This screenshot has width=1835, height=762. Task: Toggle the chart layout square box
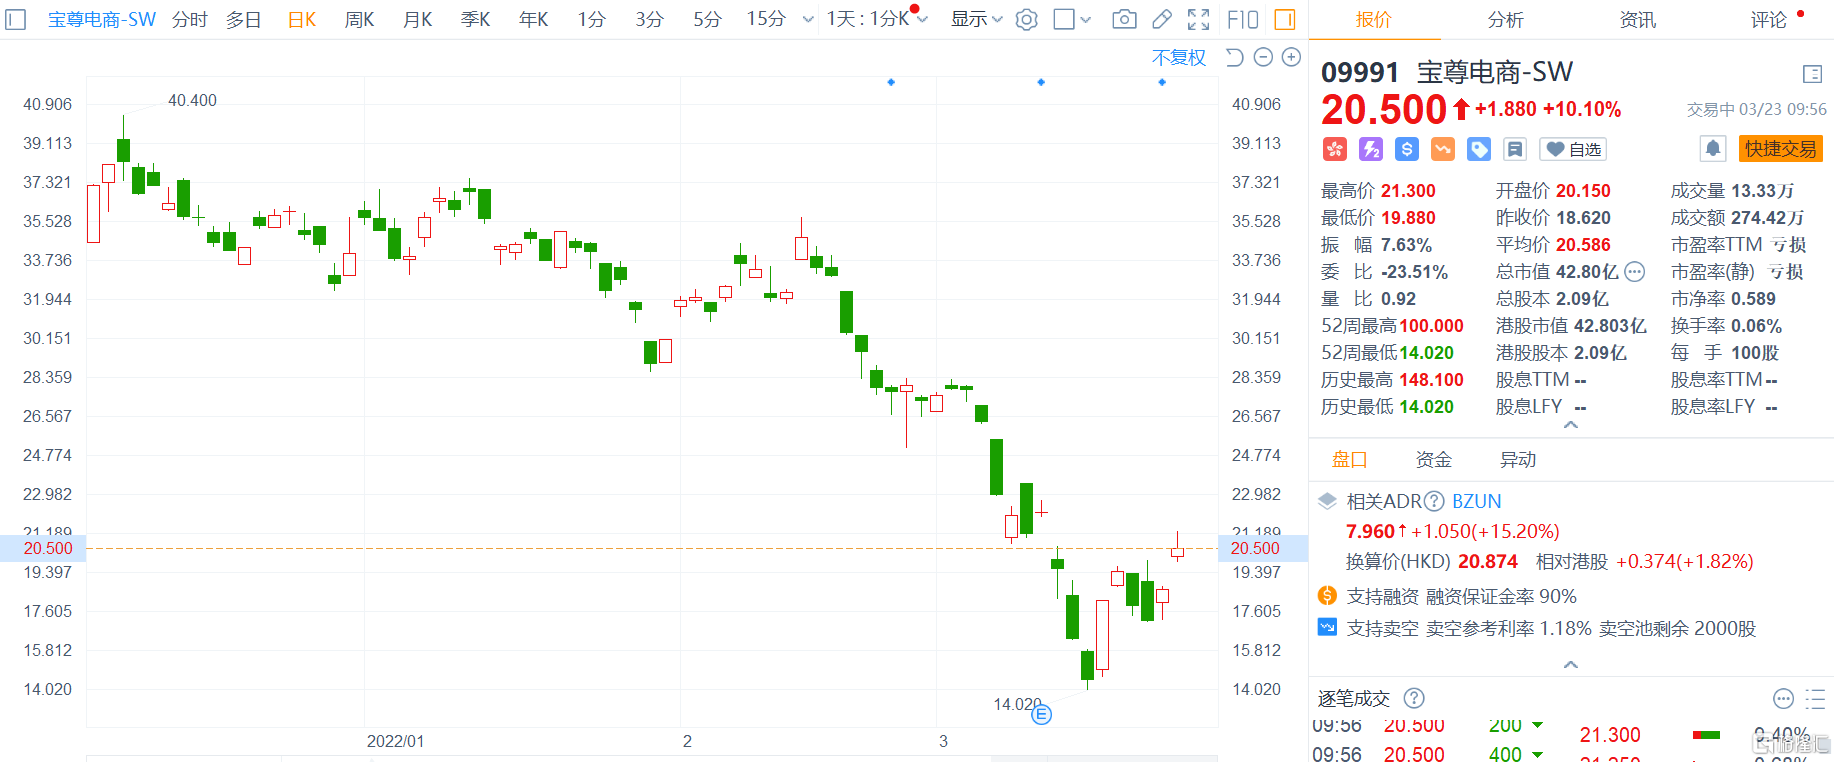(x=1064, y=19)
